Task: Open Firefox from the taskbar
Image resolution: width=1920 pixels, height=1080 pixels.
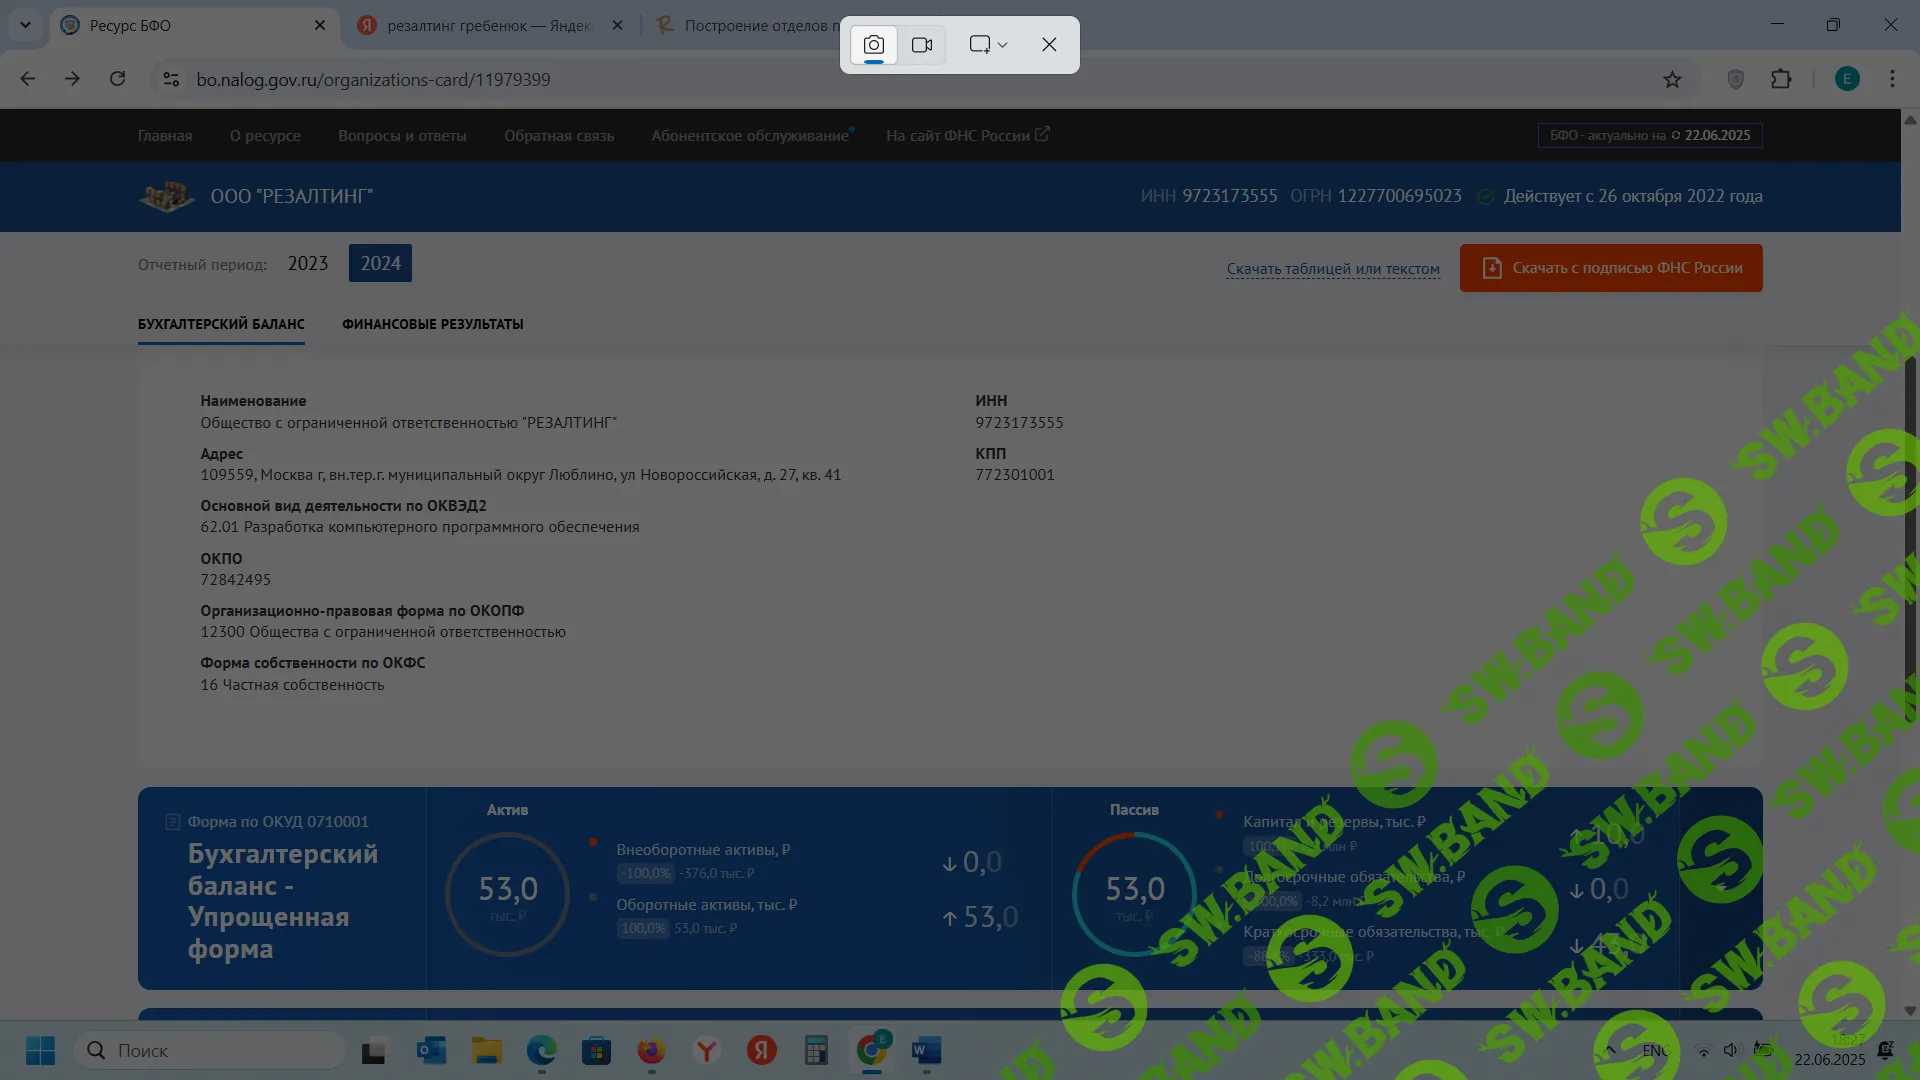Action: [x=651, y=1050]
